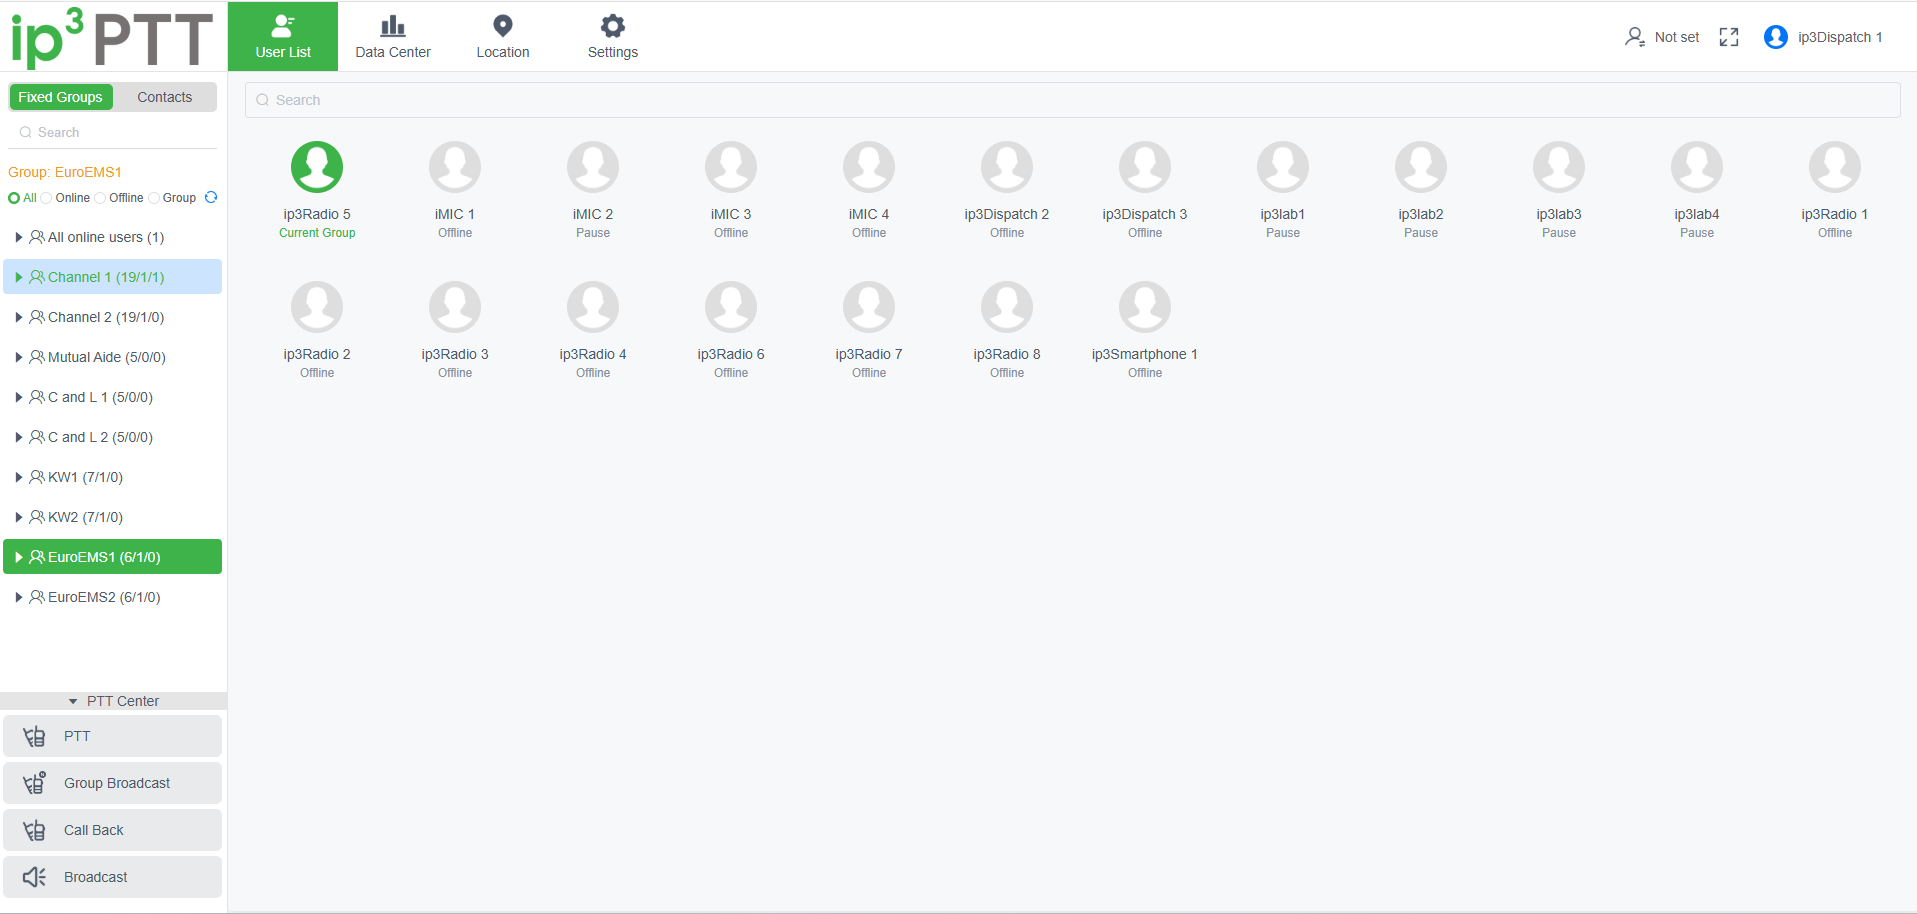Screen dimensions: 1917x914
Task: Click the Group Broadcast button
Action: [x=112, y=783]
